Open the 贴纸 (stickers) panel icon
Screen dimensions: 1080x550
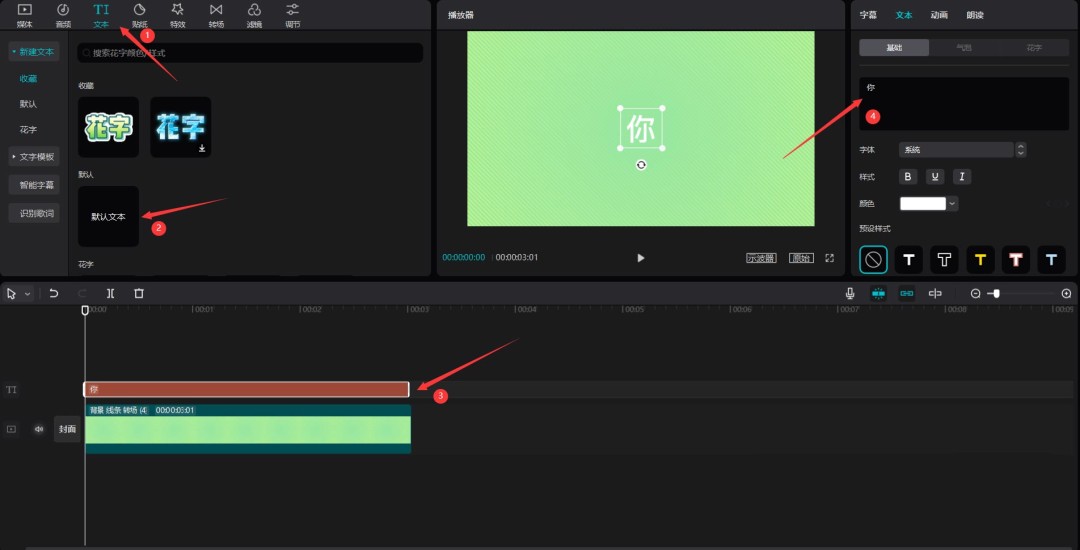tap(139, 14)
